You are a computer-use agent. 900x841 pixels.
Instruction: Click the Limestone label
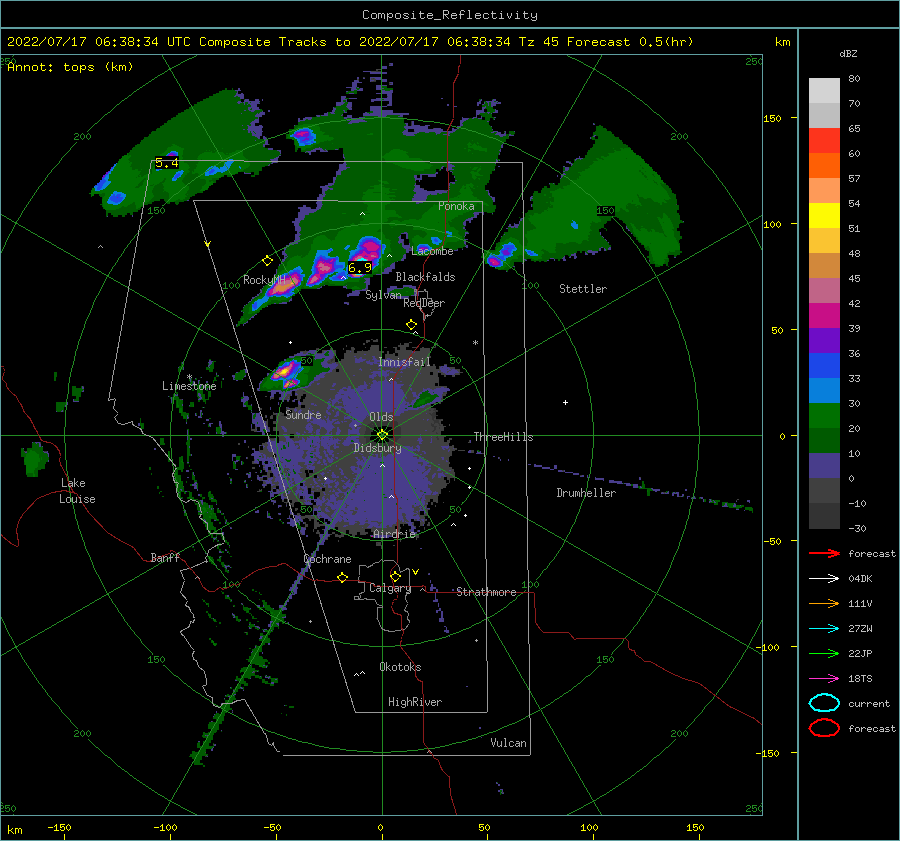[x=189, y=386]
